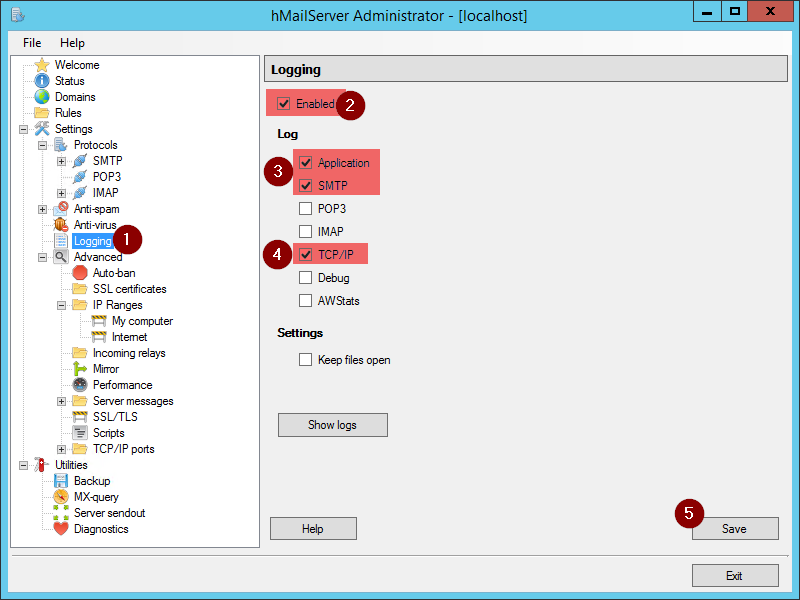Collapse the IP Ranges tree node
This screenshot has height=600, width=800.
[x=61, y=305]
